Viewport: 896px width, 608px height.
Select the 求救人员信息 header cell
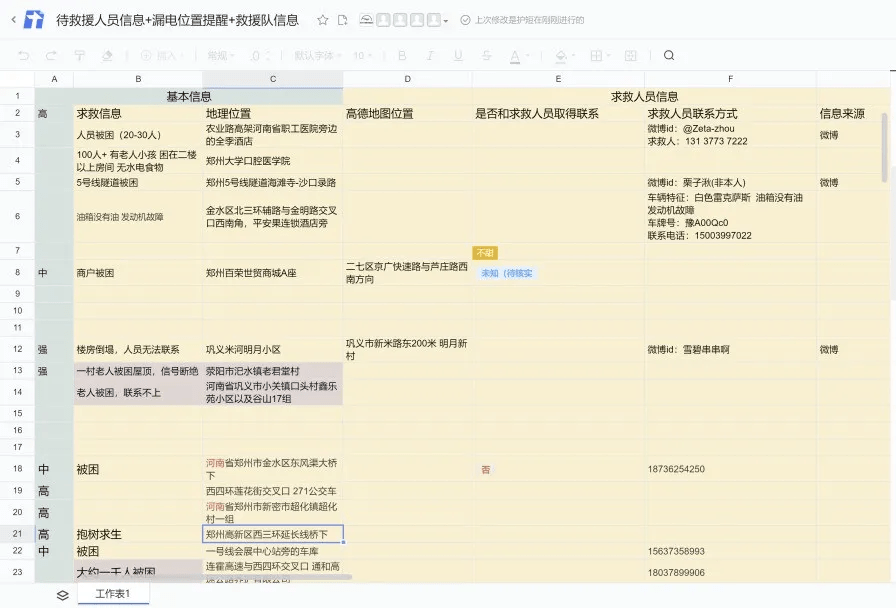pyautogui.click(x=644, y=97)
